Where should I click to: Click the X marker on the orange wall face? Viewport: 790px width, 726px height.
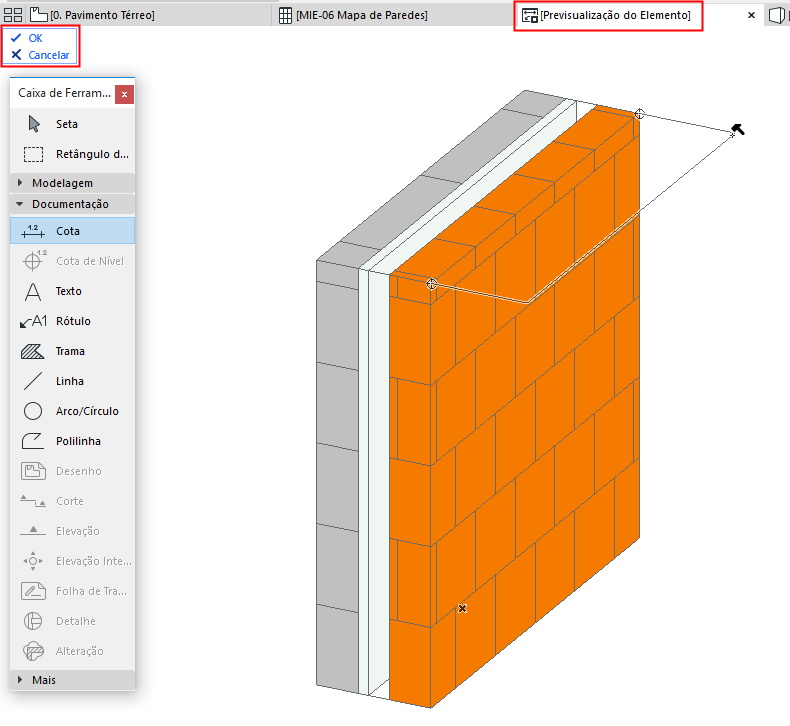(x=463, y=609)
